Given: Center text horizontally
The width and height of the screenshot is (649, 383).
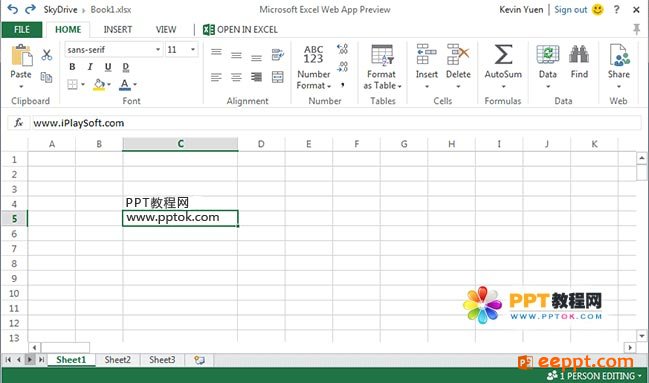Looking at the screenshot, I should click(236, 77).
